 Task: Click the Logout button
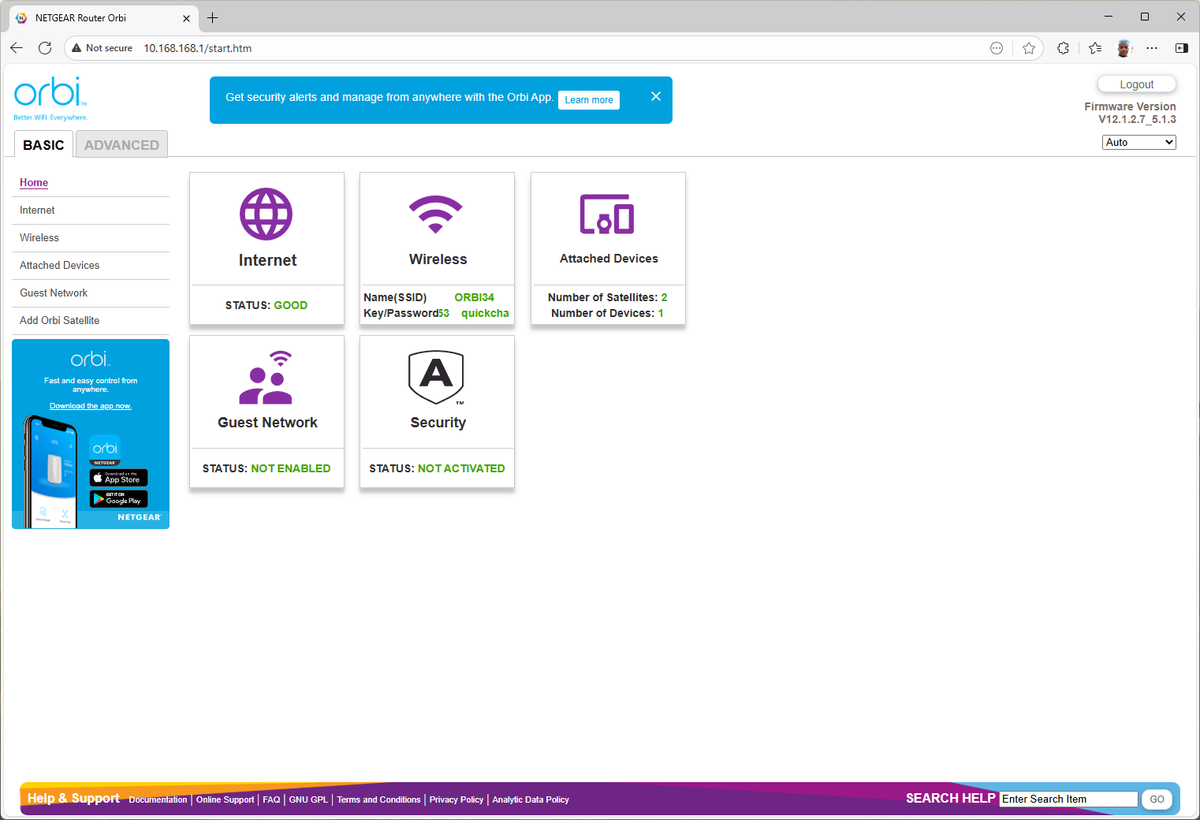1136,85
